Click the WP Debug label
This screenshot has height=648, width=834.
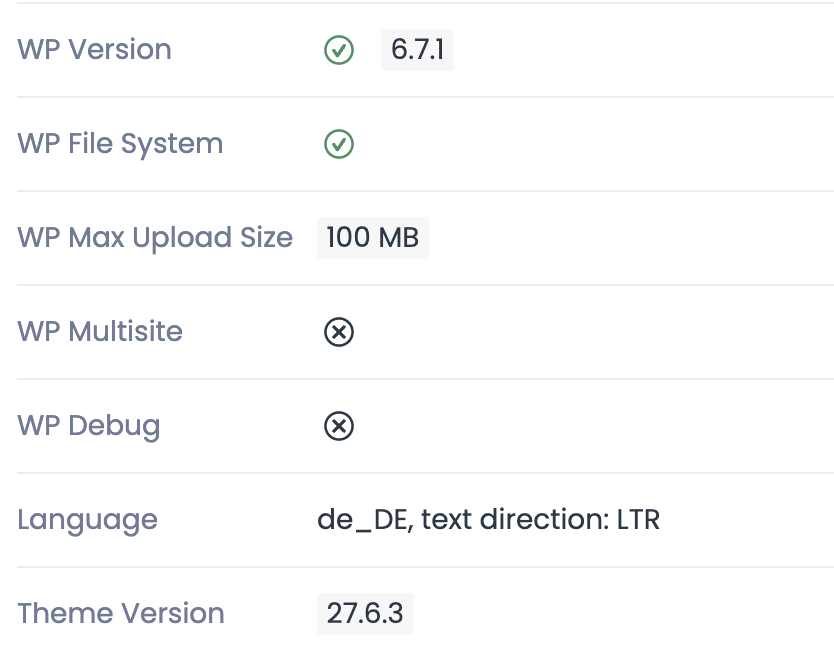point(89,426)
